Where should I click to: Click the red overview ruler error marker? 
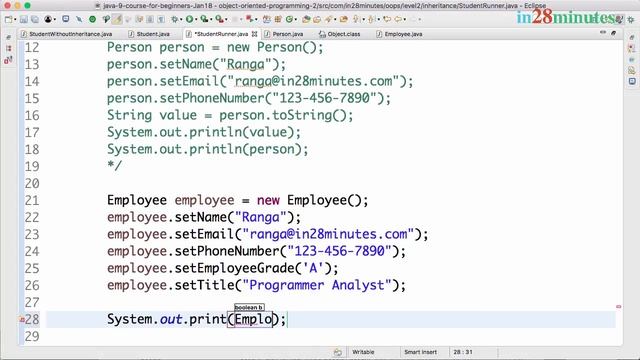tap(619, 307)
